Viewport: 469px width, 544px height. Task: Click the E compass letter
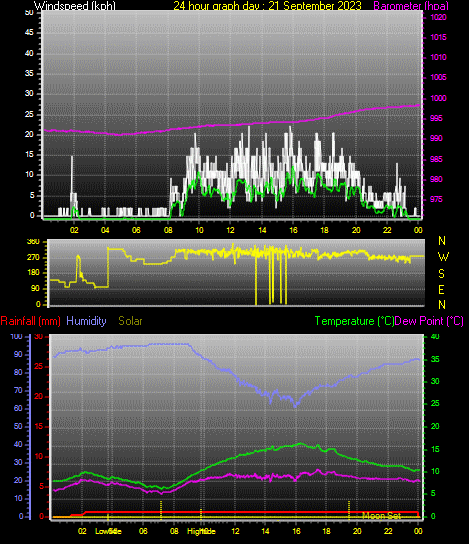pos(441,290)
